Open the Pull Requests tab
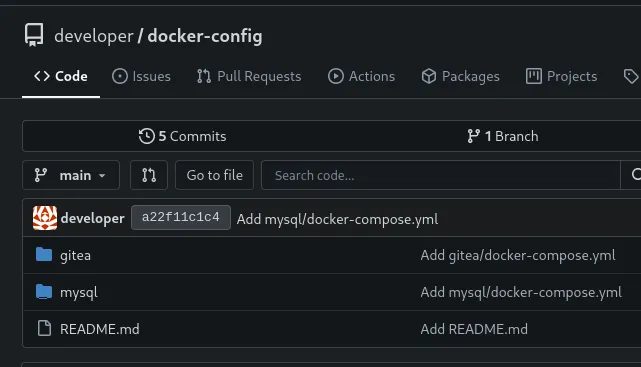The height and width of the screenshot is (367, 641). pos(249,76)
